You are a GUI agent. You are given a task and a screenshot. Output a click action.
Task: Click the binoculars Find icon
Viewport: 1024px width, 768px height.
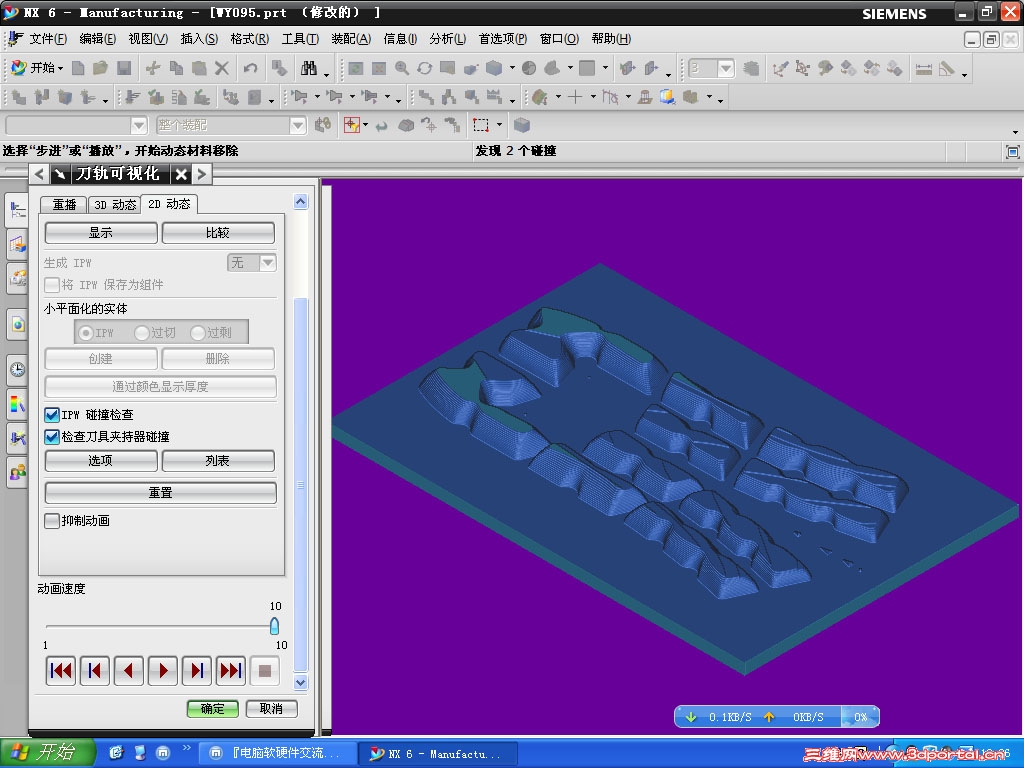[309, 68]
